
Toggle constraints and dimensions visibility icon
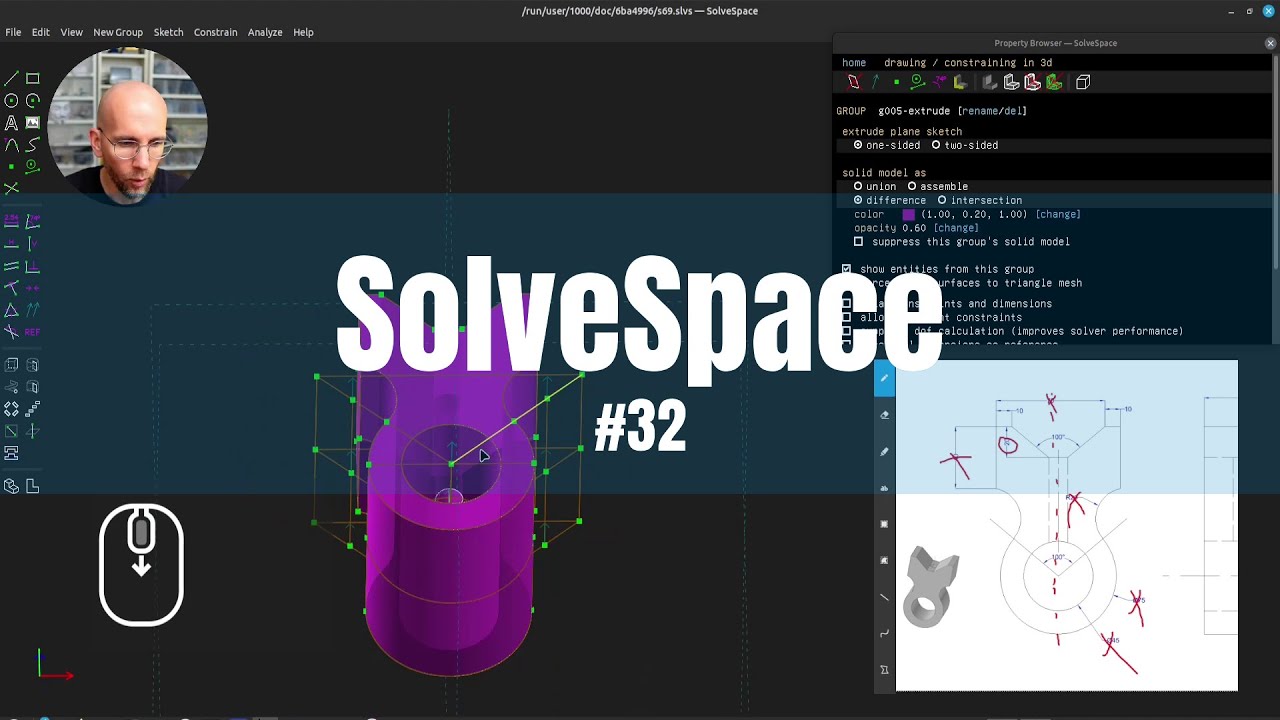[x=939, y=82]
